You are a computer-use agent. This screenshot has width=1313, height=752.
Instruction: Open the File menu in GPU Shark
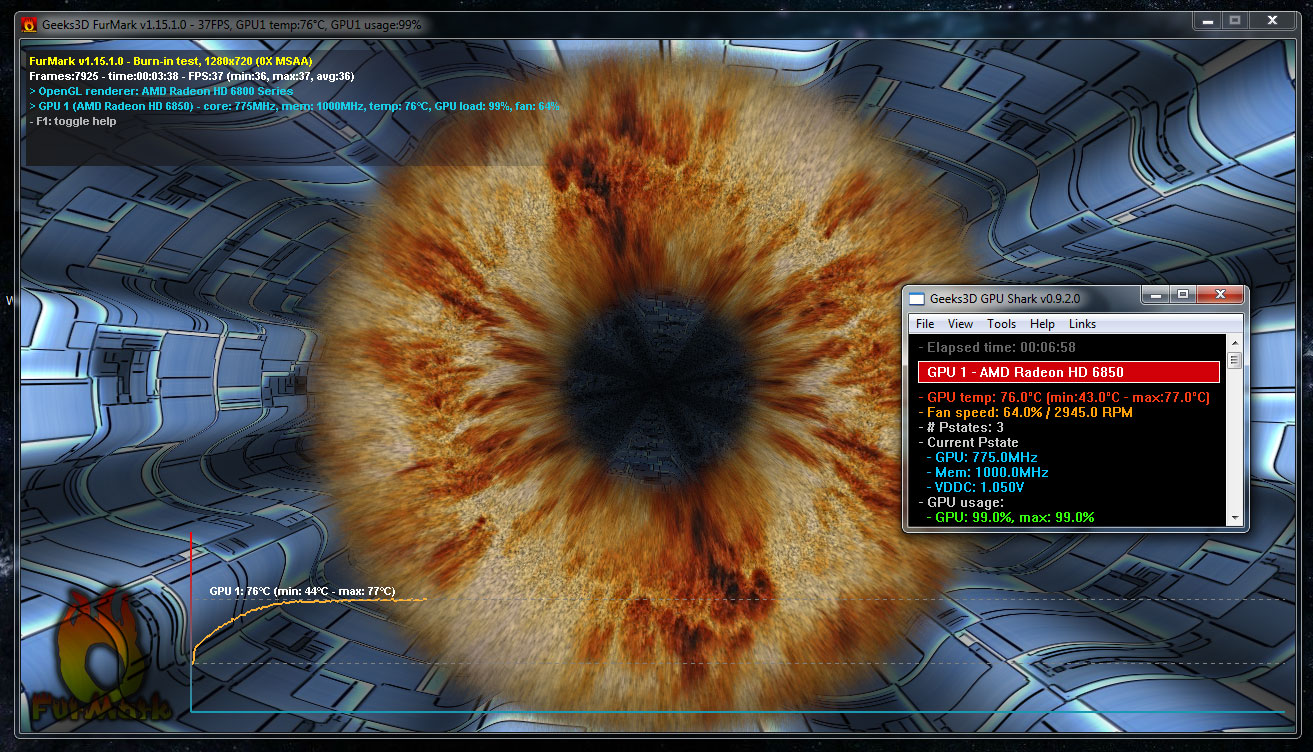click(x=925, y=324)
